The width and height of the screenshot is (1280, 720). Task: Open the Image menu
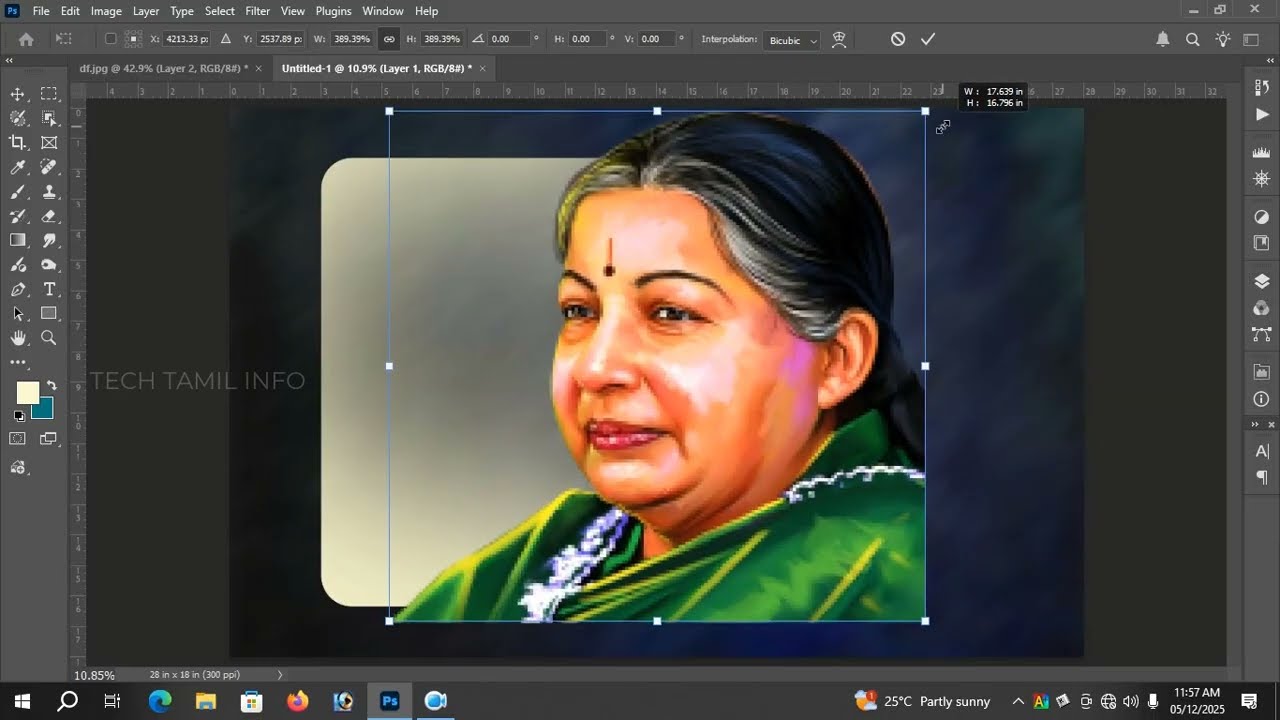106,11
